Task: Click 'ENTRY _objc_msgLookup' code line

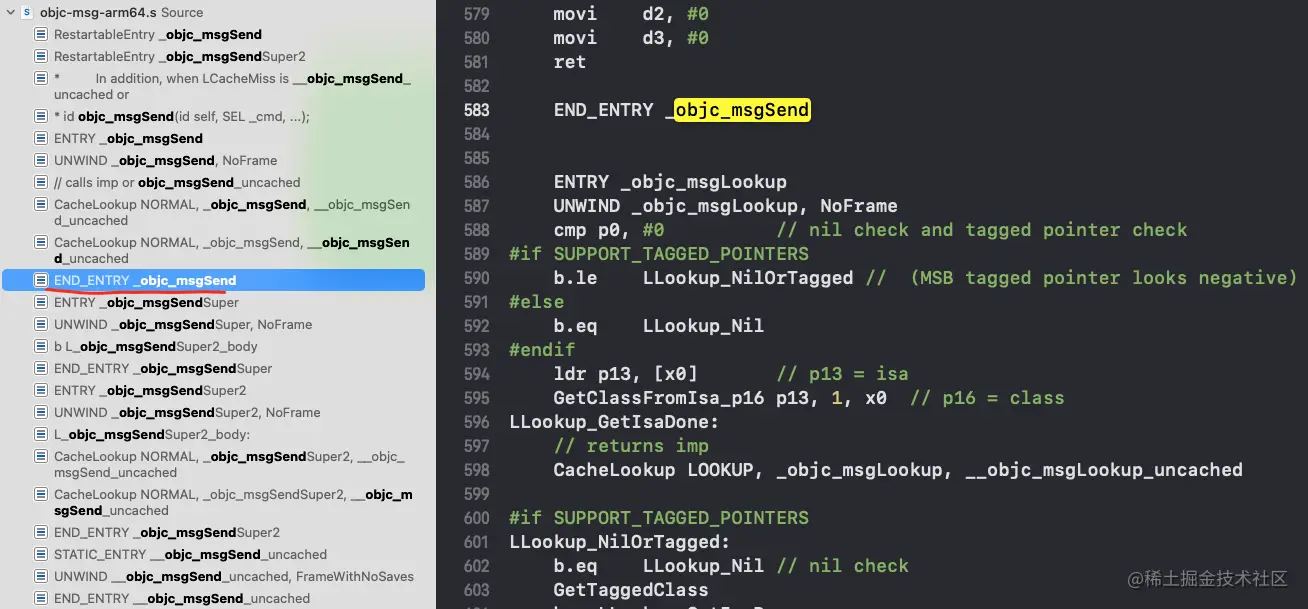Action: [x=670, y=182]
